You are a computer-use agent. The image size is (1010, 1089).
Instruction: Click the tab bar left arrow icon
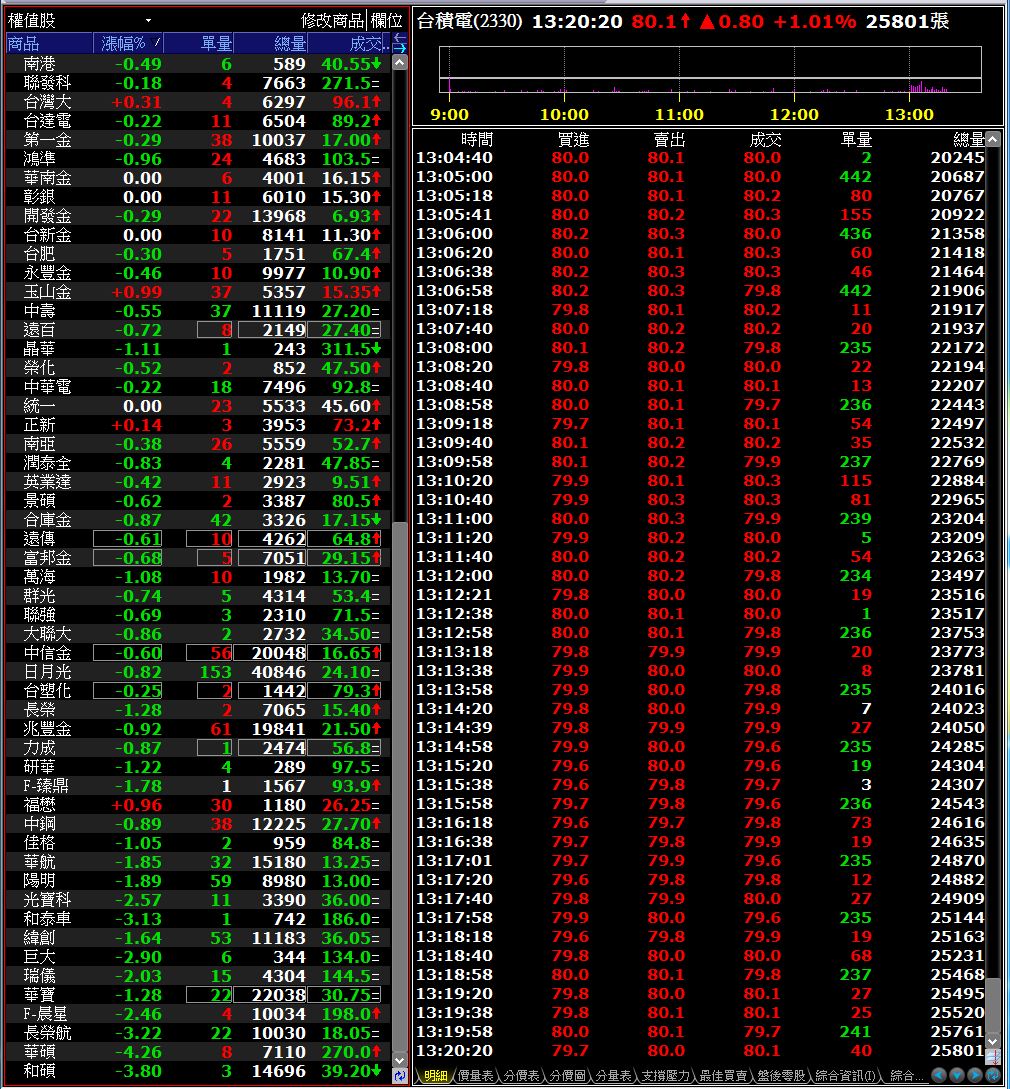point(939,1075)
